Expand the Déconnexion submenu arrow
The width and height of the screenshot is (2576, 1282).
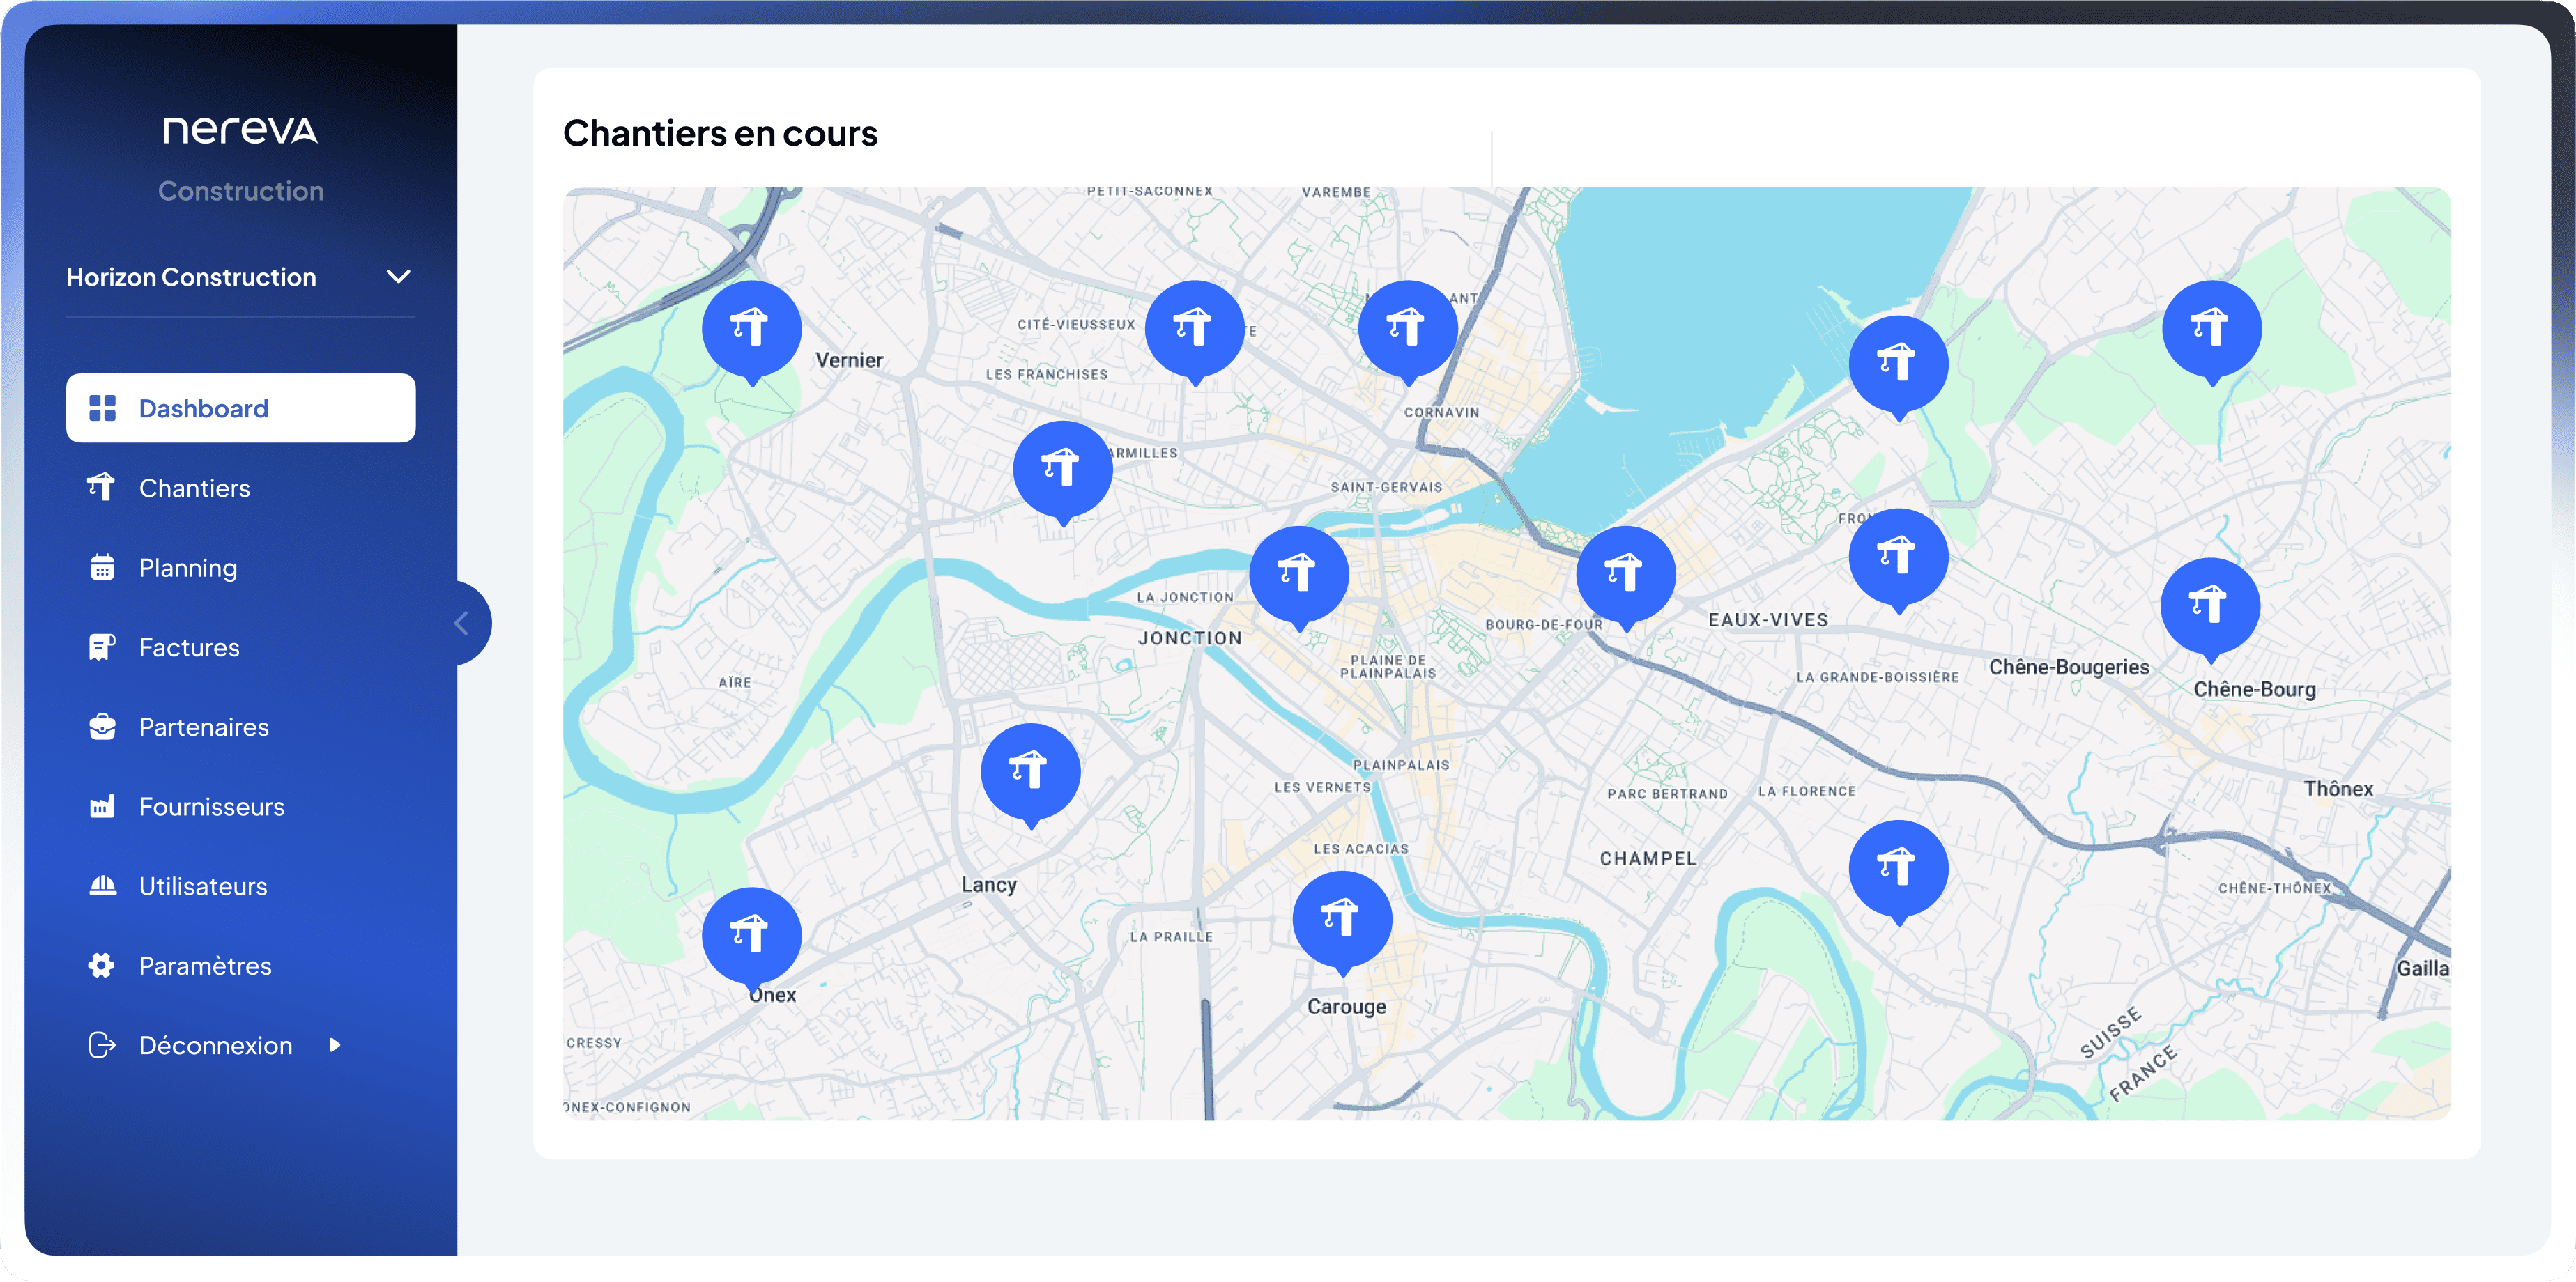(335, 1045)
